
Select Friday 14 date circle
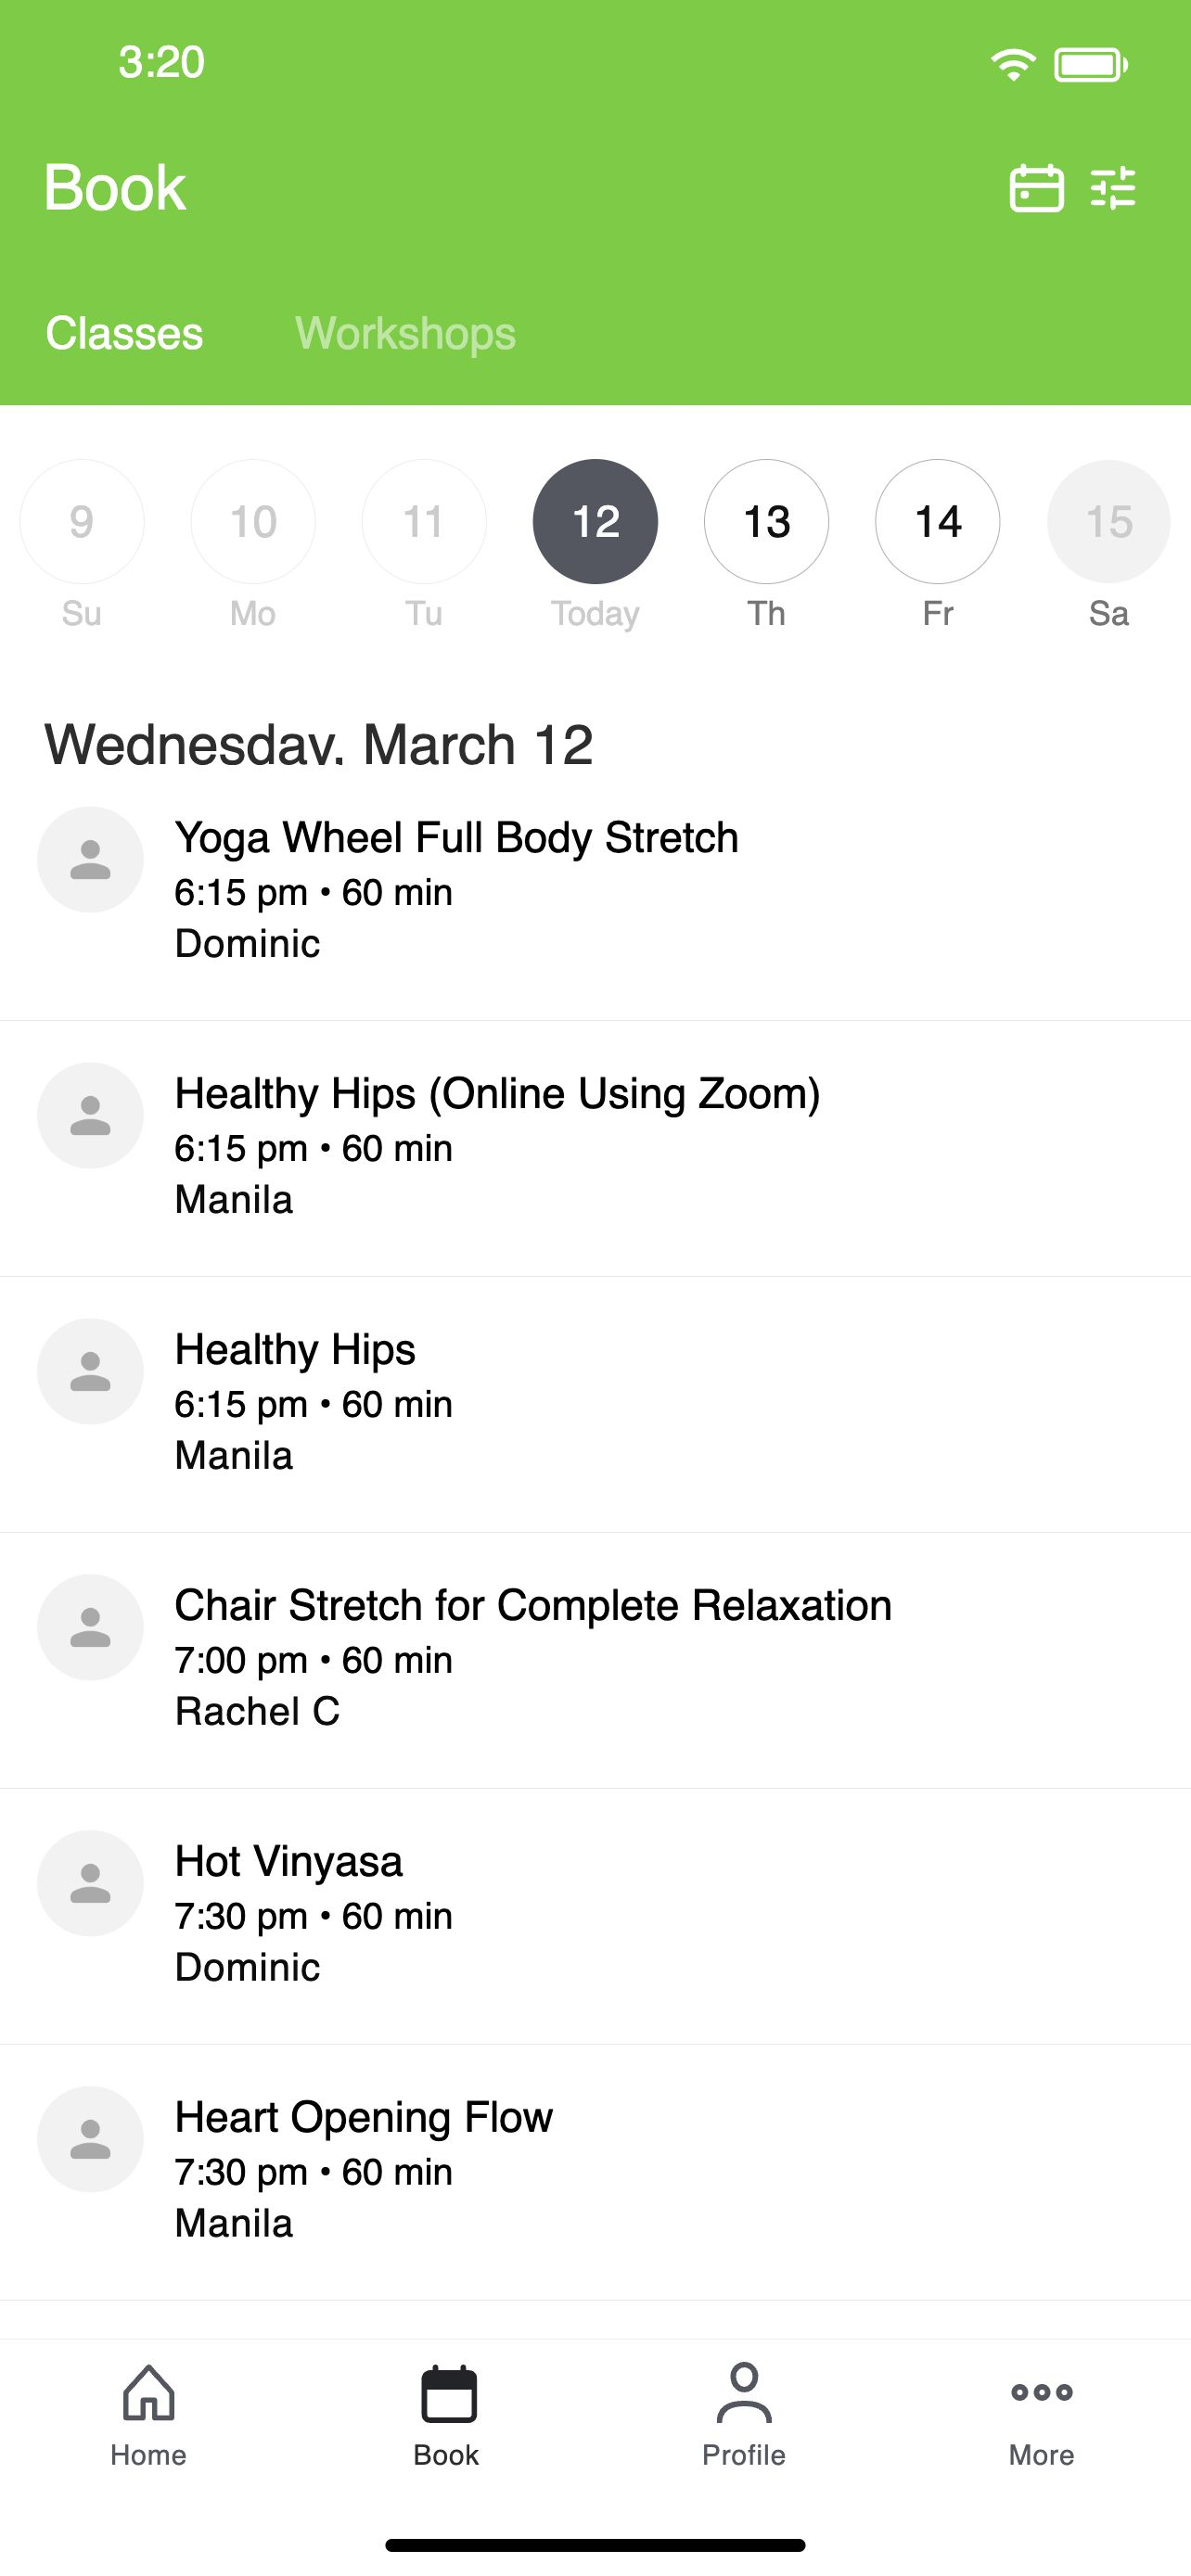938,522
